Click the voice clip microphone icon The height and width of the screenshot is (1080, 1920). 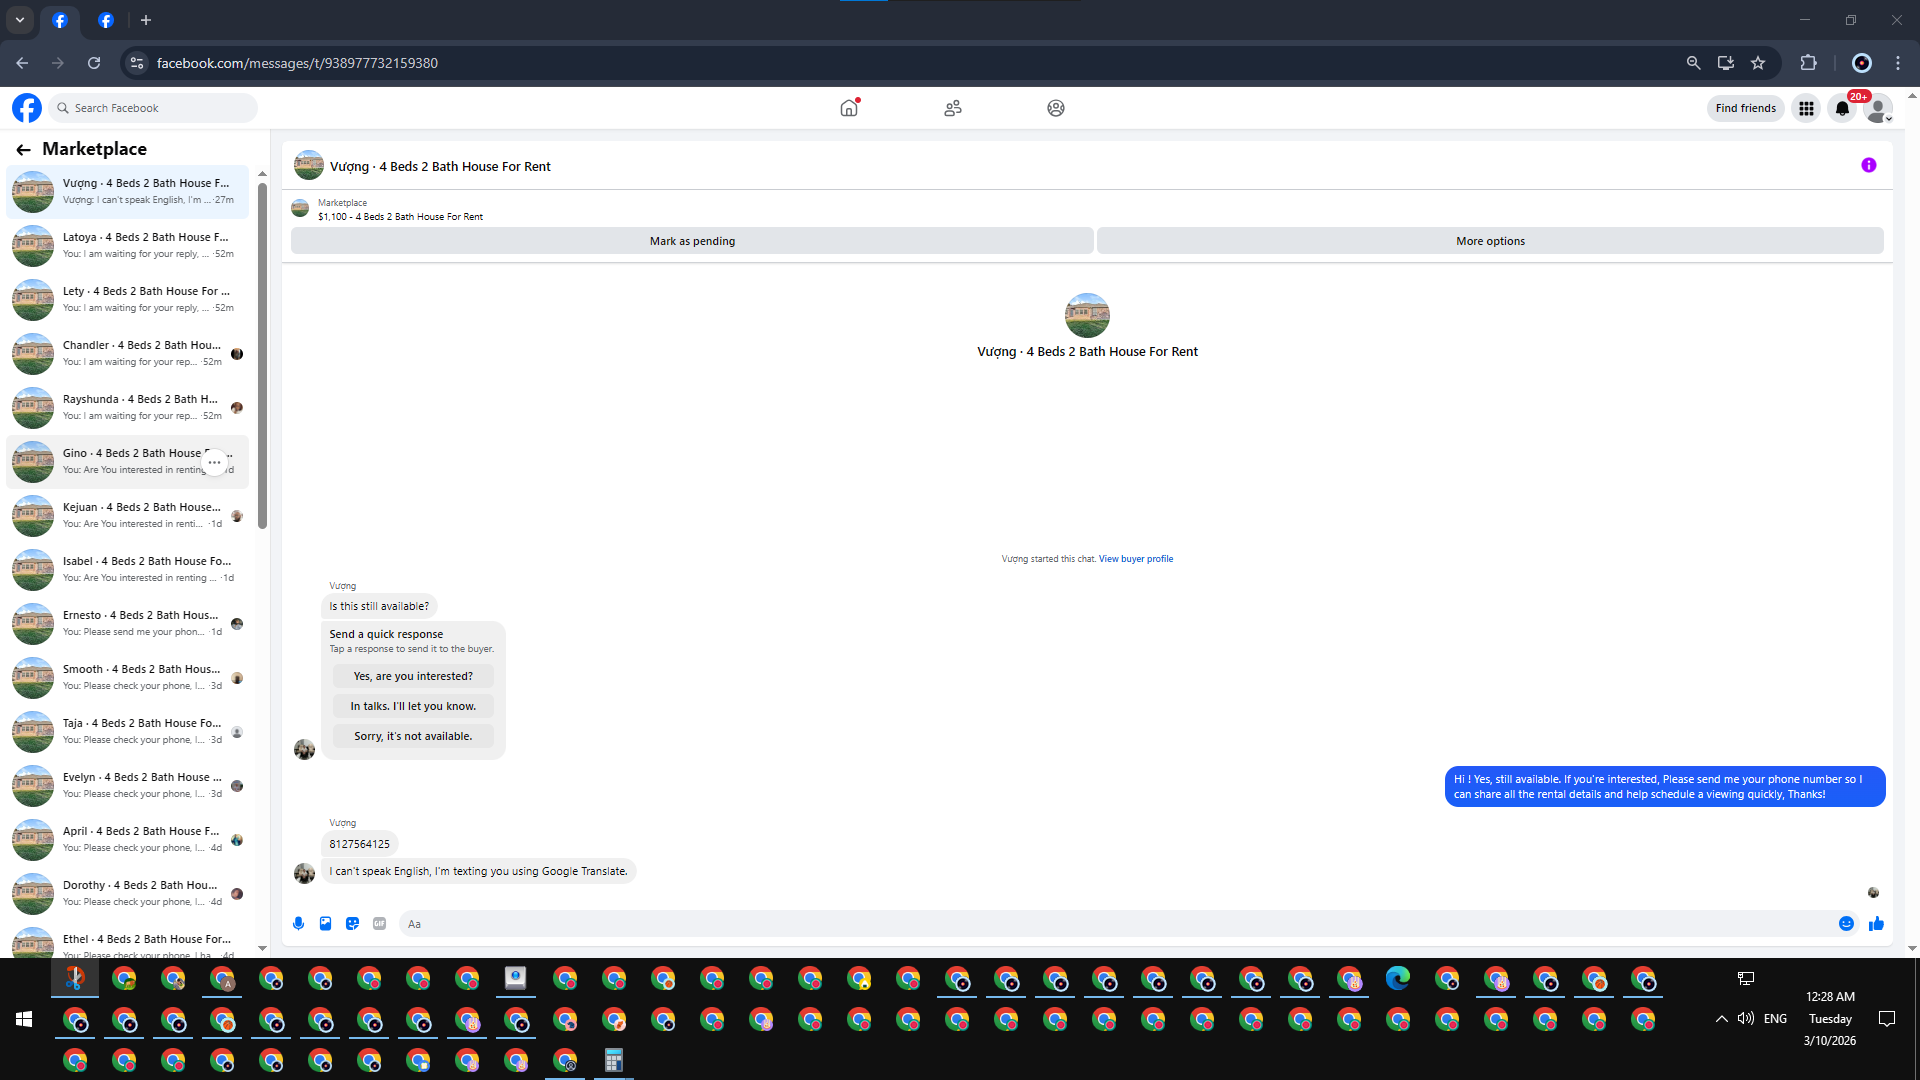pyautogui.click(x=298, y=924)
